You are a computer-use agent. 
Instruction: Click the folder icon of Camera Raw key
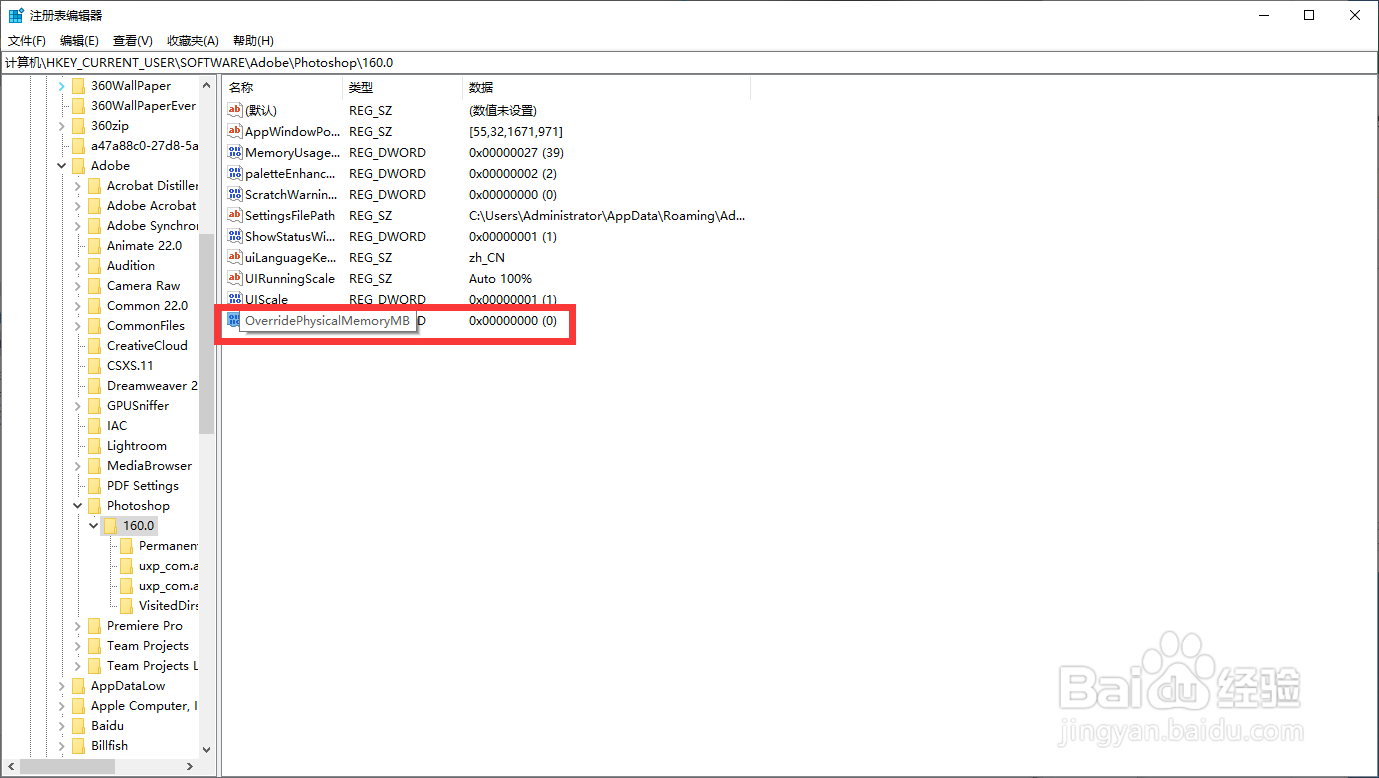[95, 285]
